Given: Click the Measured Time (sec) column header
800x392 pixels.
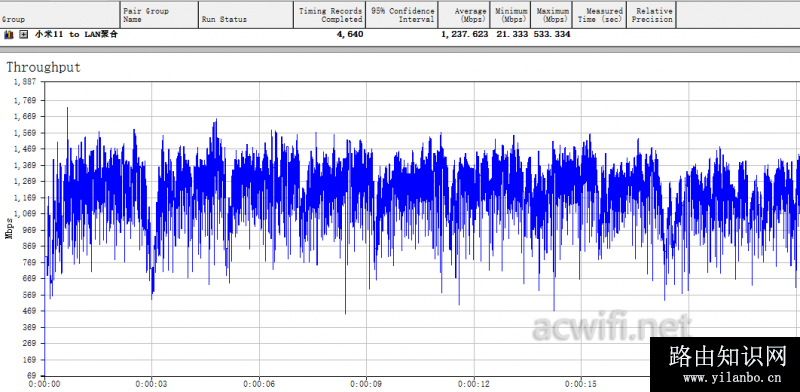Looking at the screenshot, I should 599,14.
